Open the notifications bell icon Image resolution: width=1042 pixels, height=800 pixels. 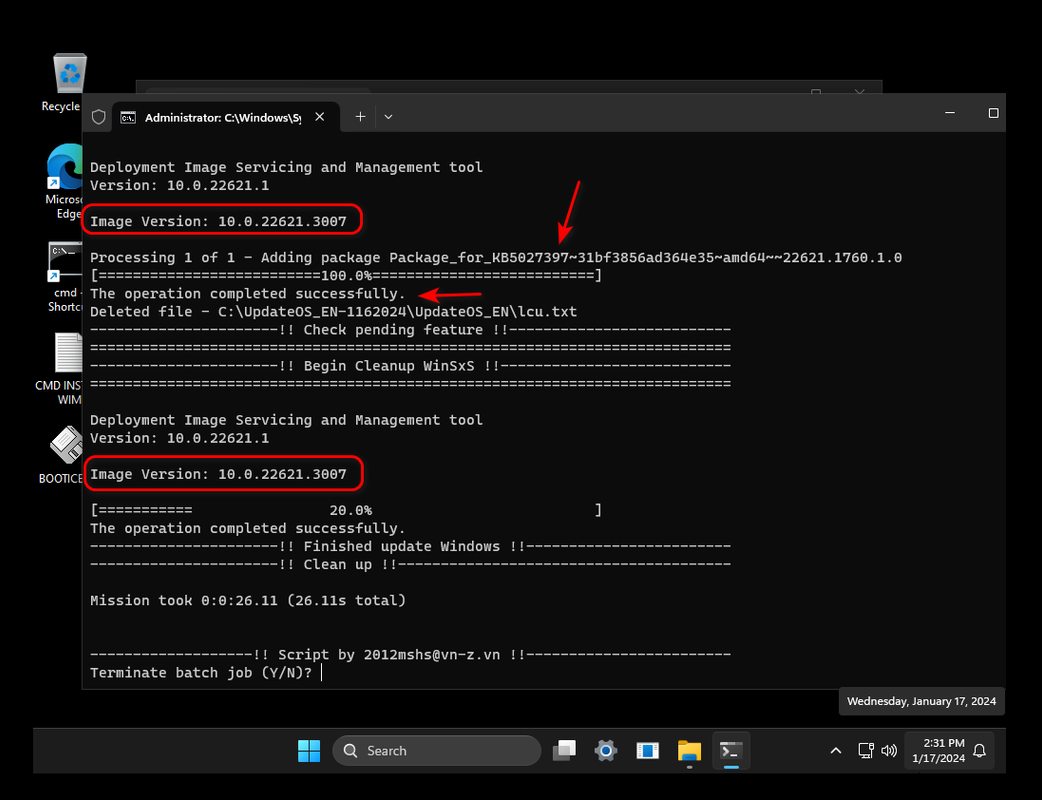click(x=980, y=751)
